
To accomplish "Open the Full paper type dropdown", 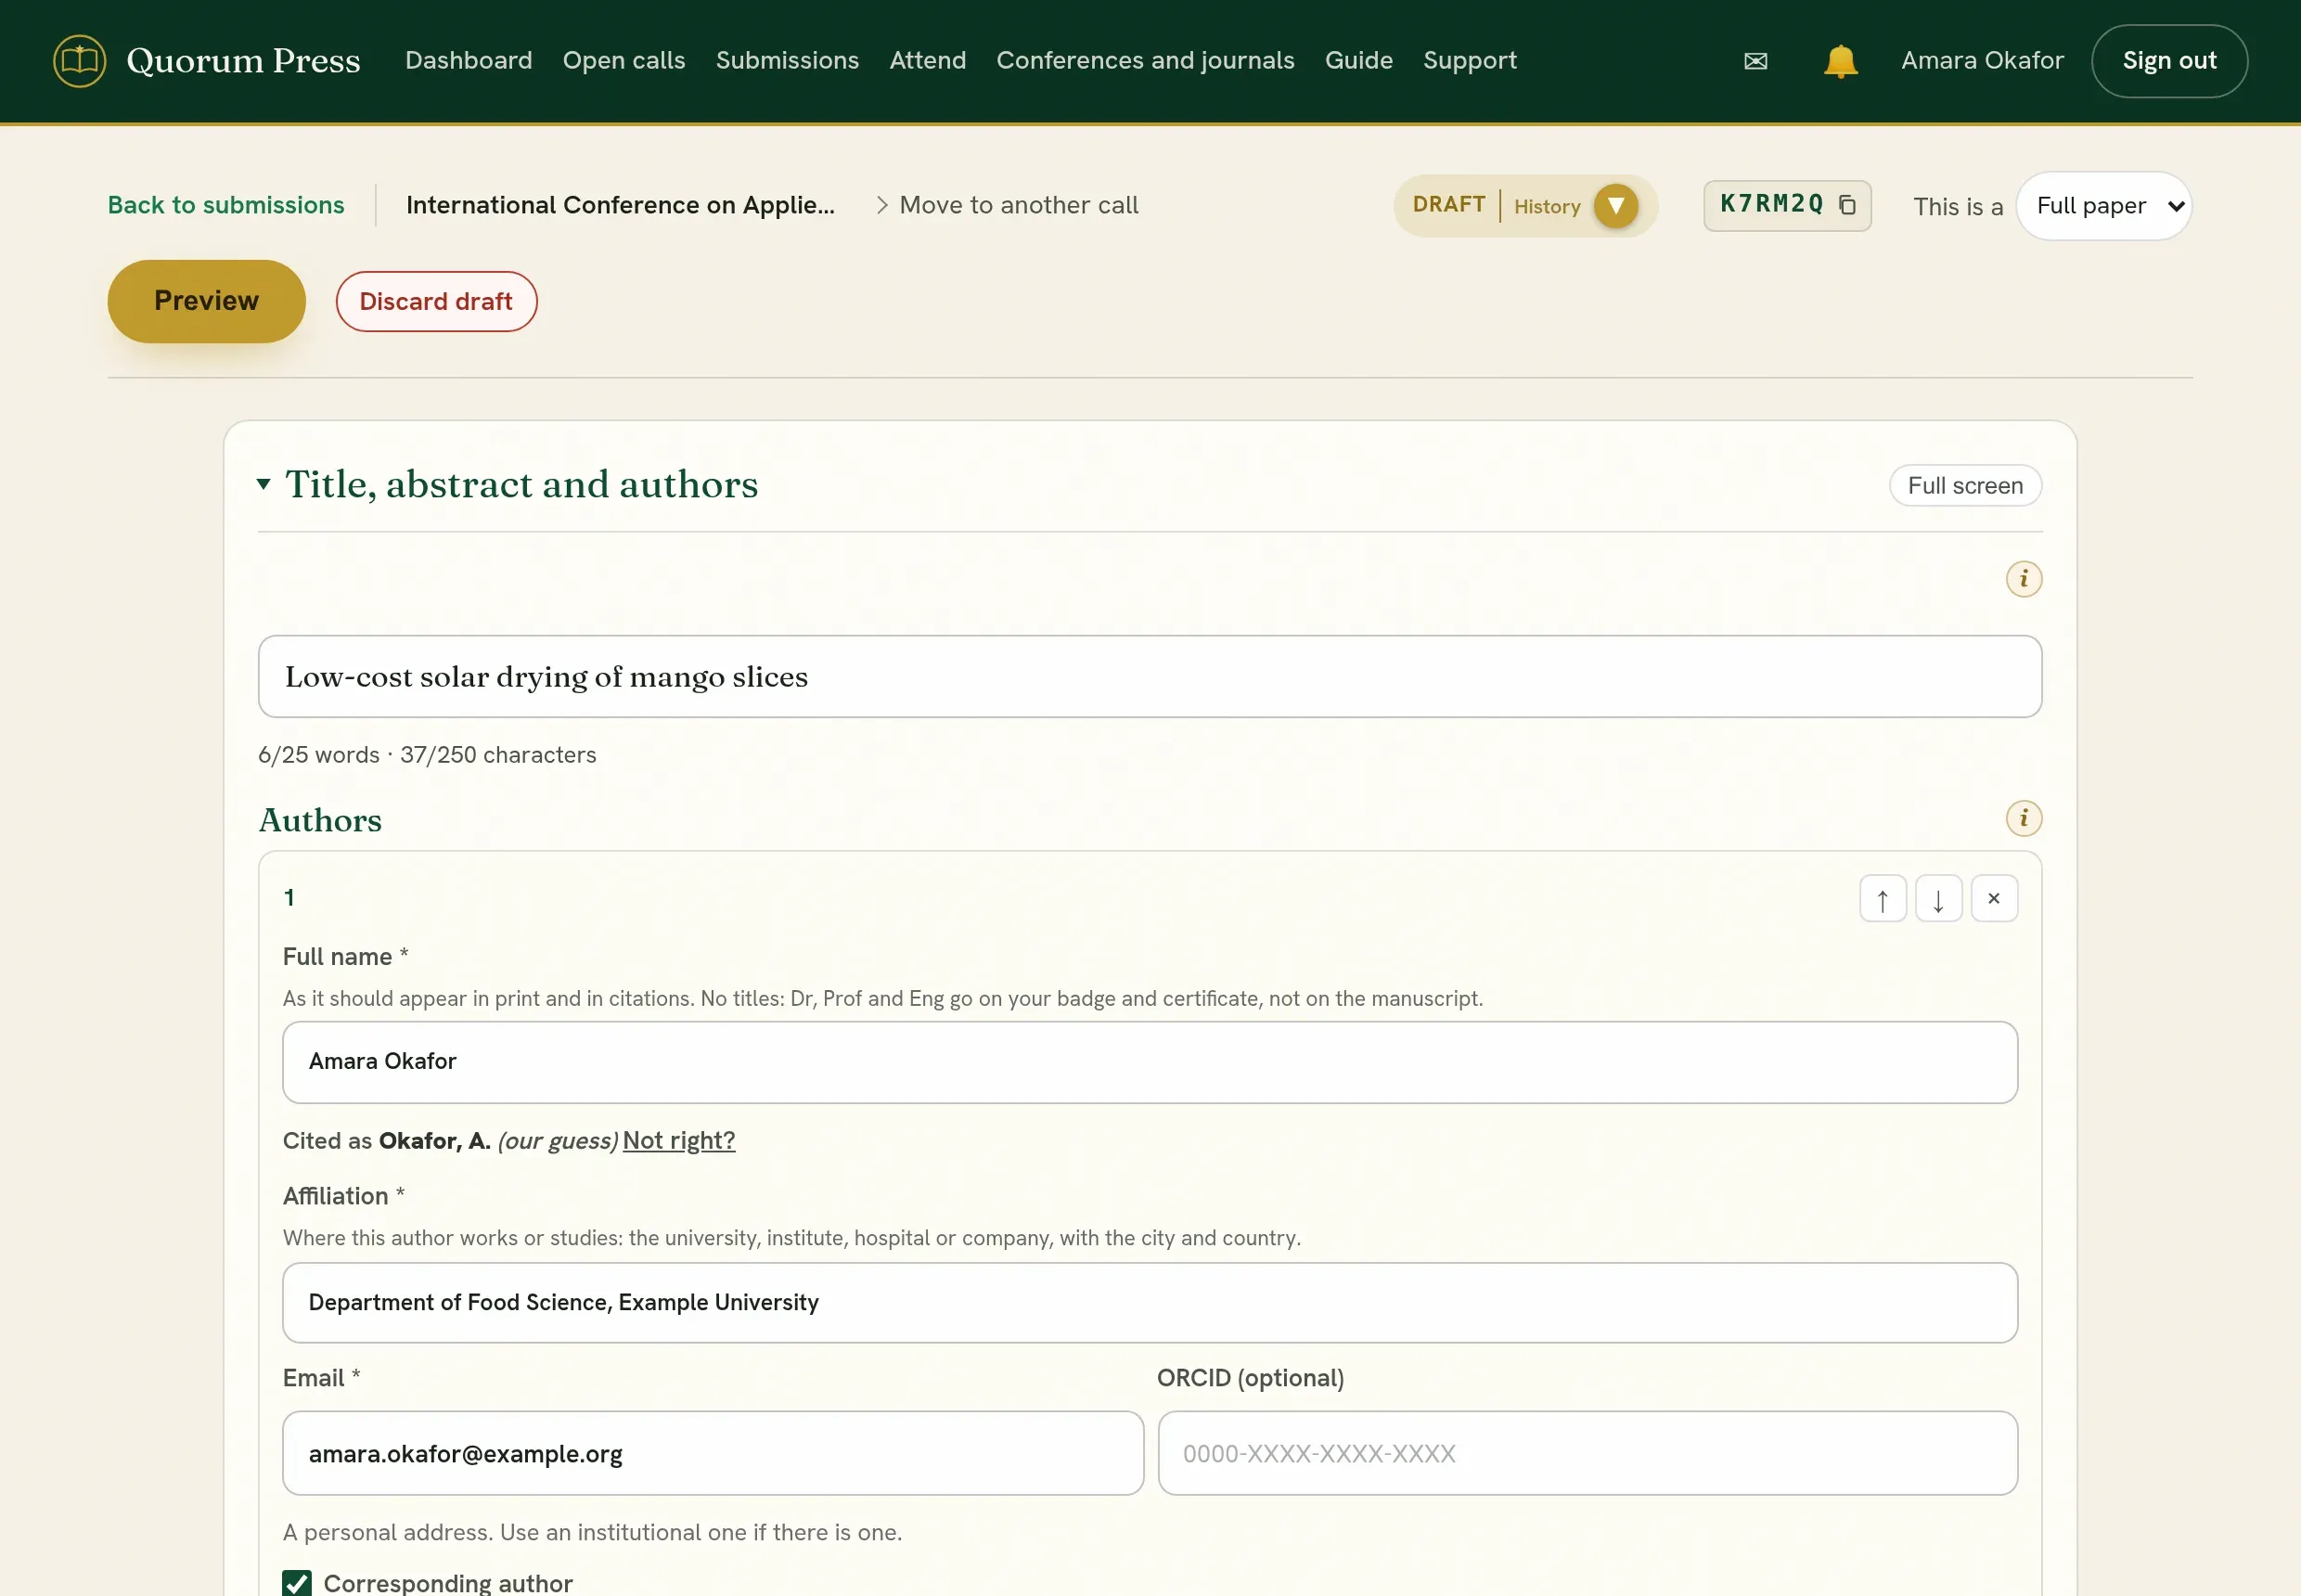I will click(x=2103, y=206).
